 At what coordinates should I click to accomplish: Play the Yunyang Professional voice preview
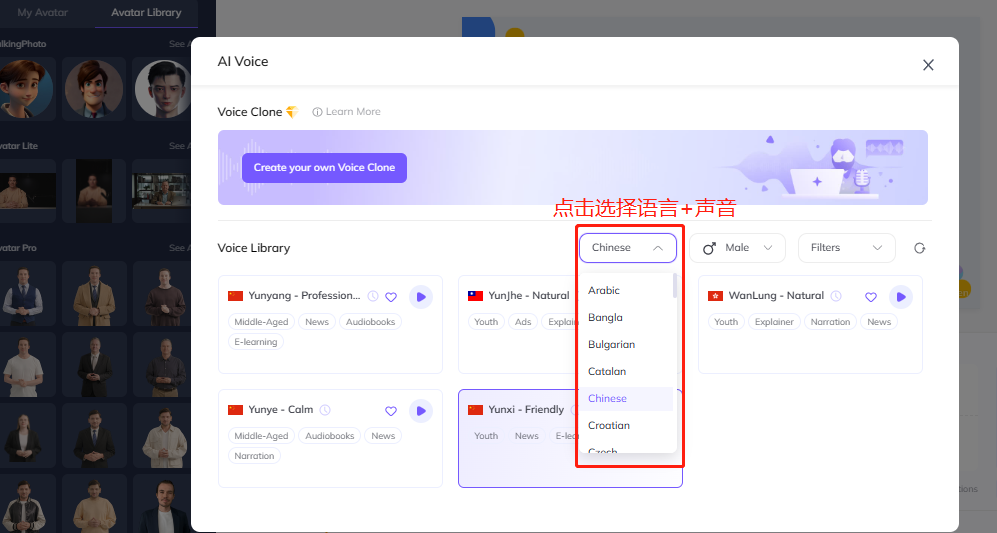(x=421, y=296)
